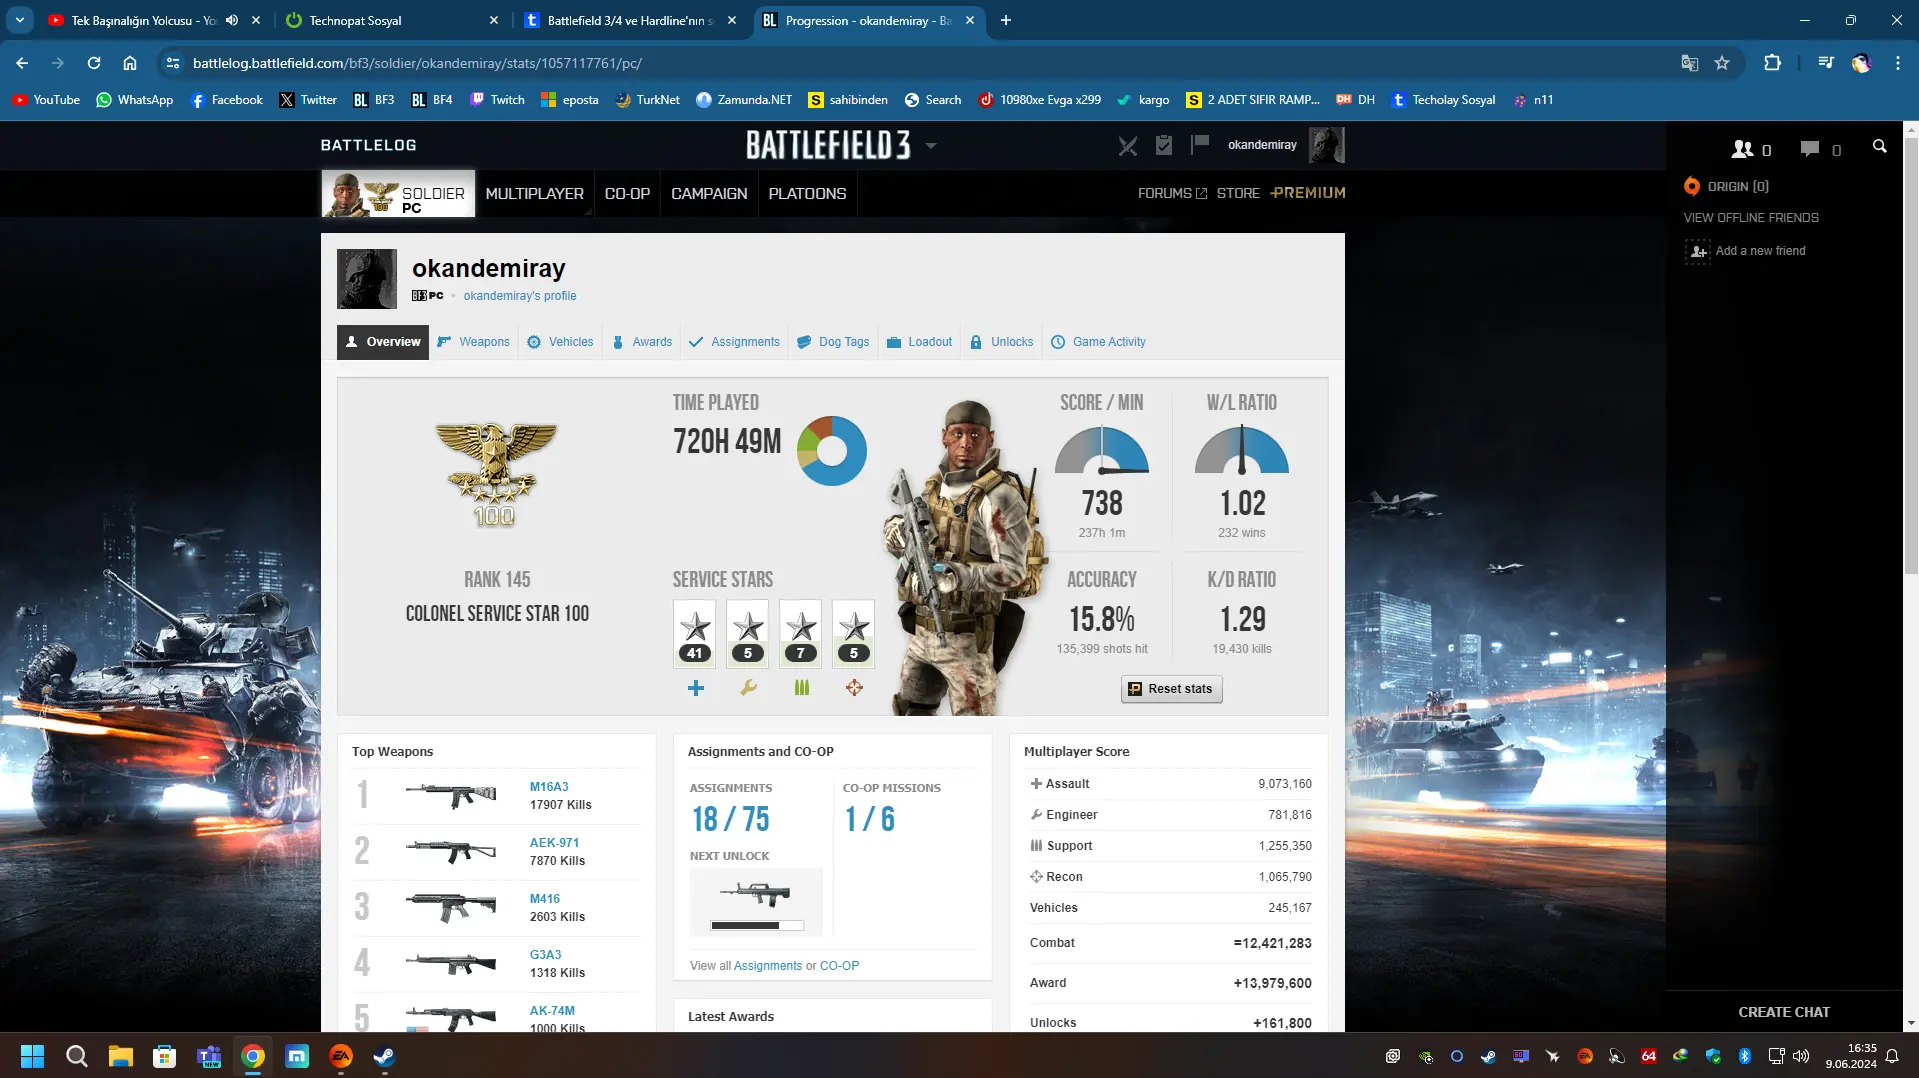This screenshot has height=1078, width=1919.
Task: Open the MULTIPLAYER menu
Action: click(x=535, y=193)
